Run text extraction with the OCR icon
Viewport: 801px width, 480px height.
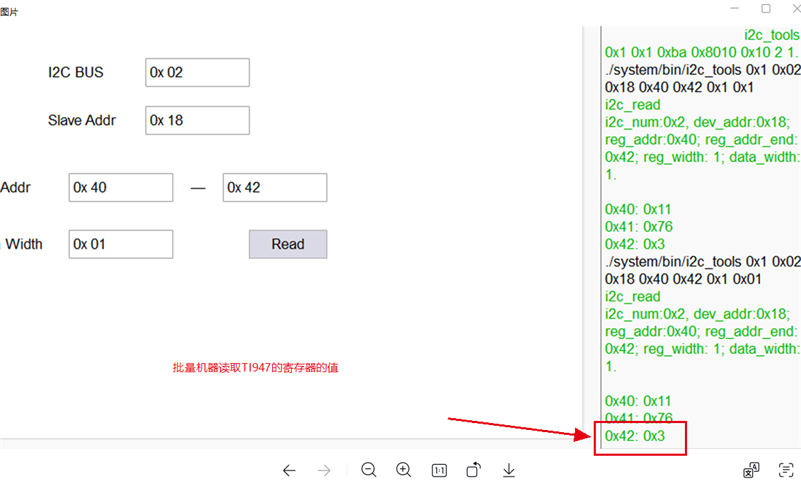point(786,470)
